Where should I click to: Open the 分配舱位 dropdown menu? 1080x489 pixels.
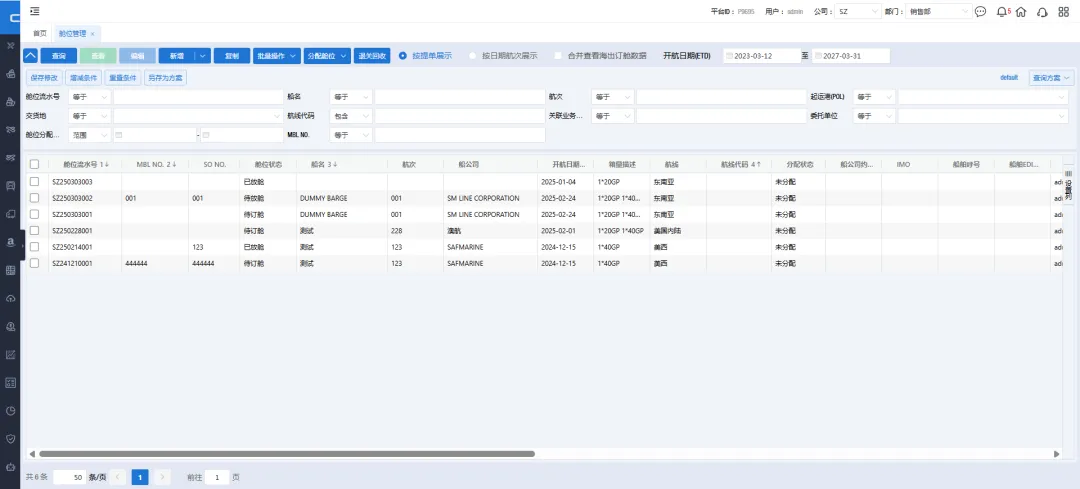pyautogui.click(x=326, y=56)
